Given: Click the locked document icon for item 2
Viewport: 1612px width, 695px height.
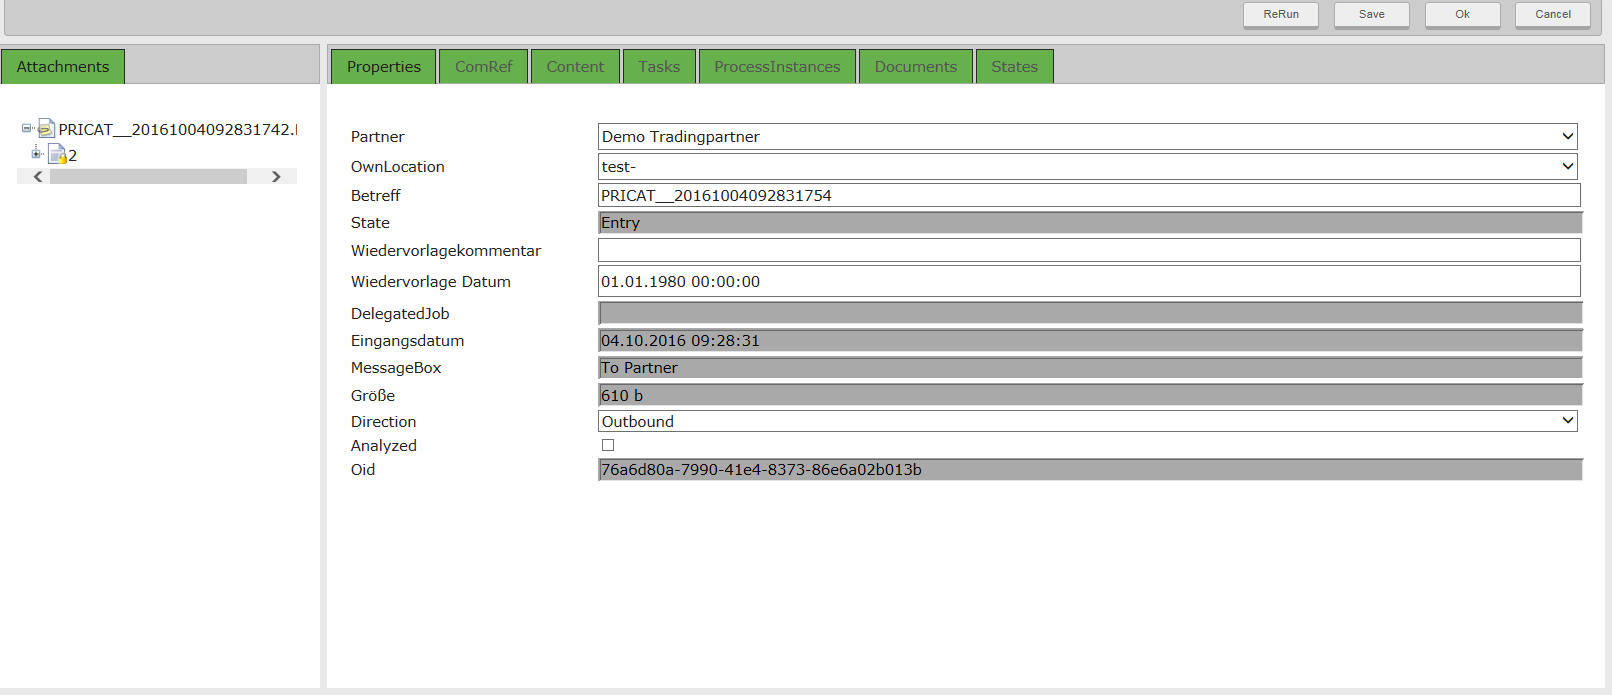Looking at the screenshot, I should [x=57, y=154].
